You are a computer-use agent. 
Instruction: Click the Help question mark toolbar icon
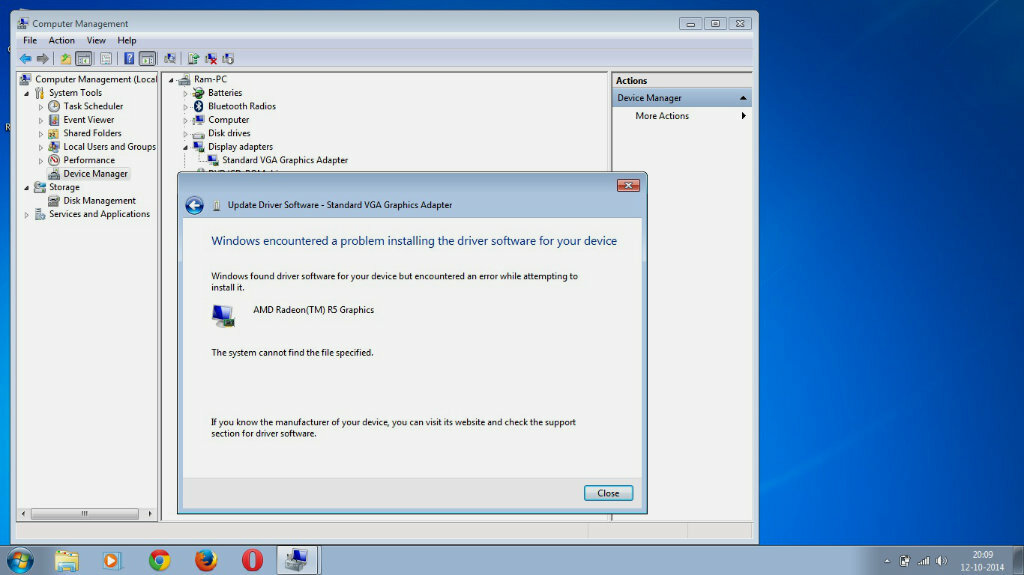(x=129, y=59)
